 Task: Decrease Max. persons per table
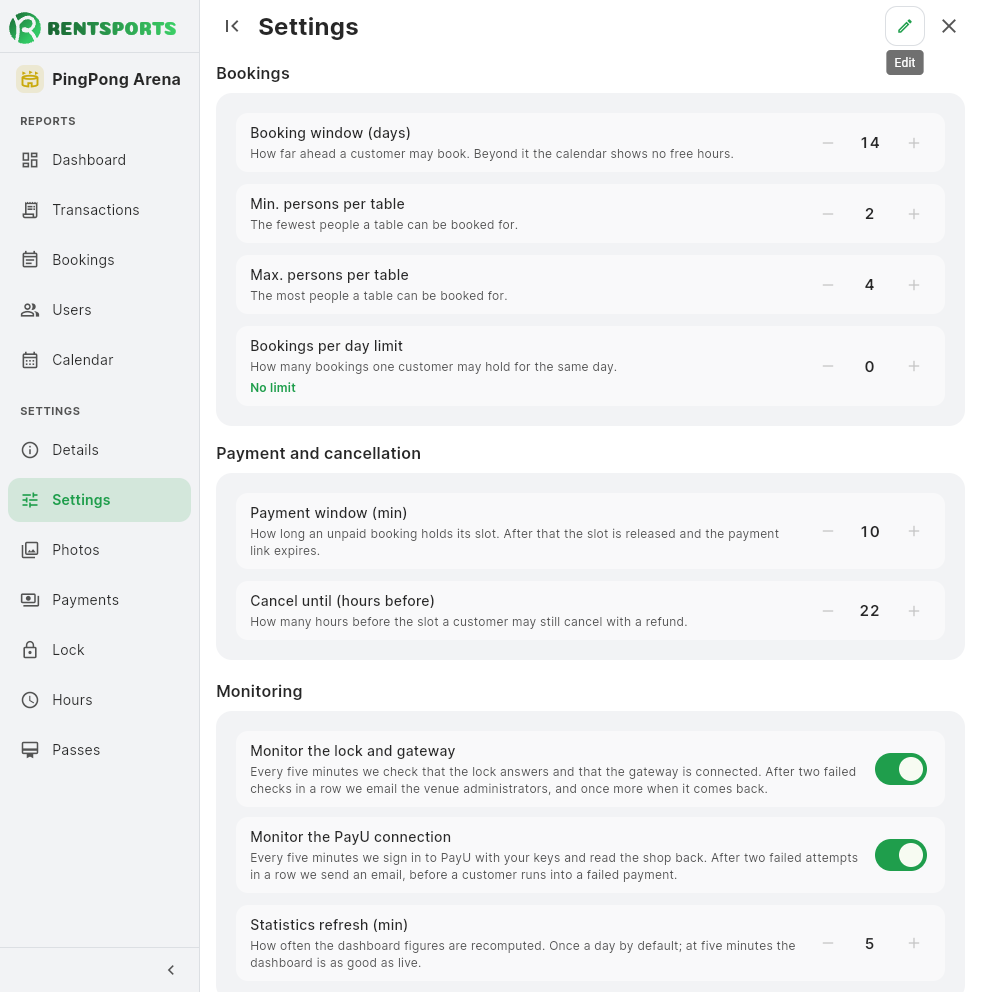pos(827,285)
